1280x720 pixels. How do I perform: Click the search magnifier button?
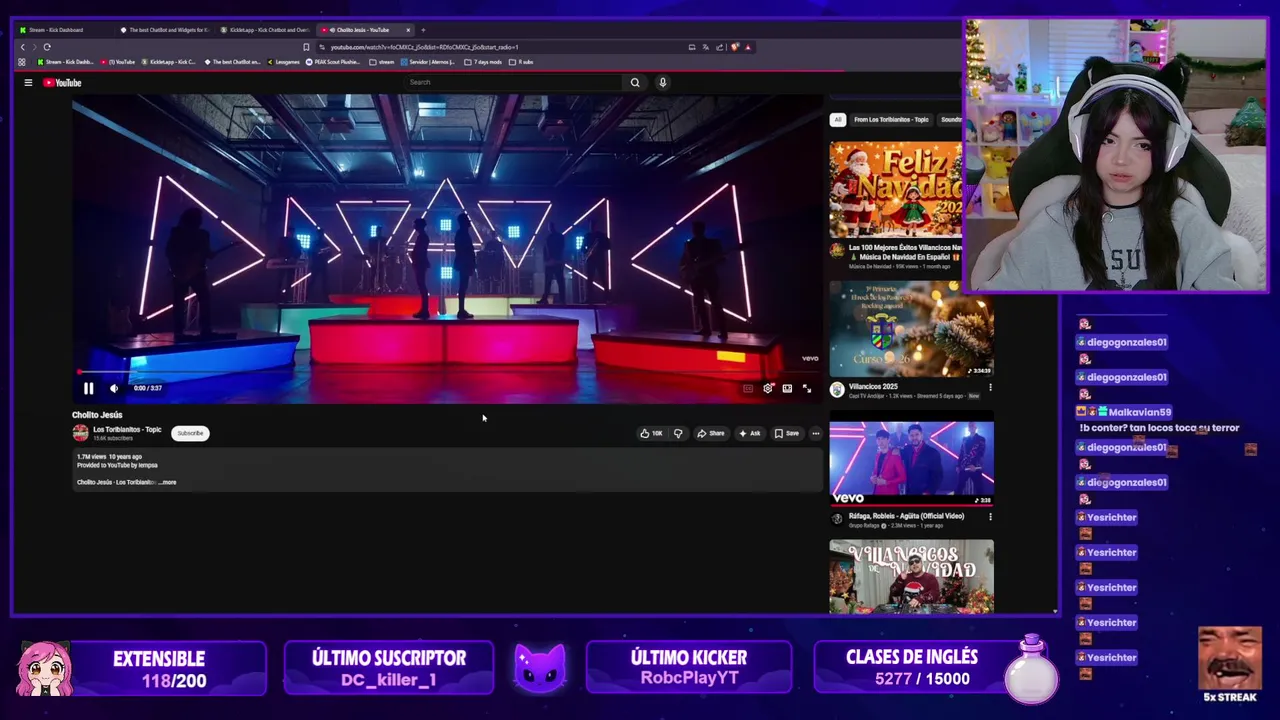[x=635, y=82]
